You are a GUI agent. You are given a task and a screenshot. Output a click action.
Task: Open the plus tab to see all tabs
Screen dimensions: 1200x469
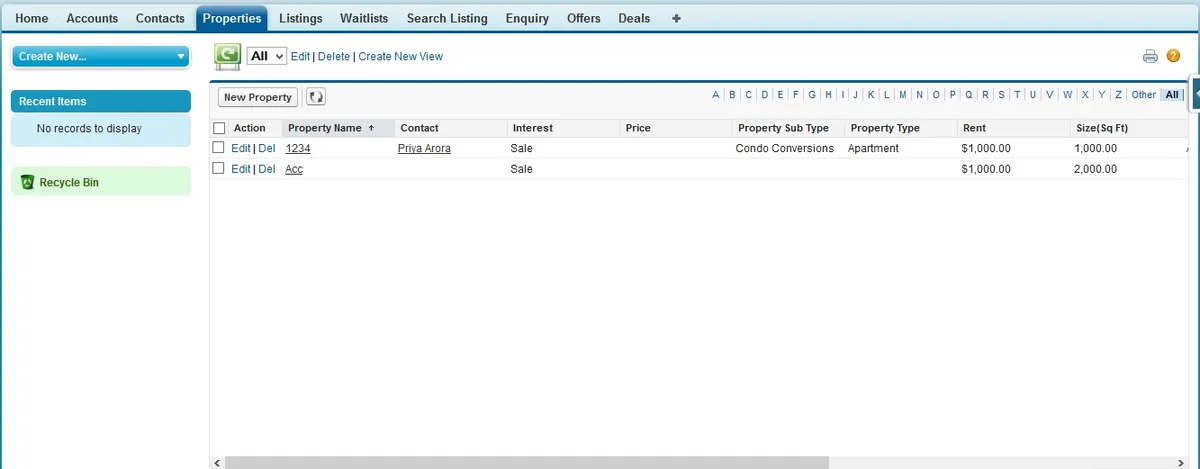point(676,18)
